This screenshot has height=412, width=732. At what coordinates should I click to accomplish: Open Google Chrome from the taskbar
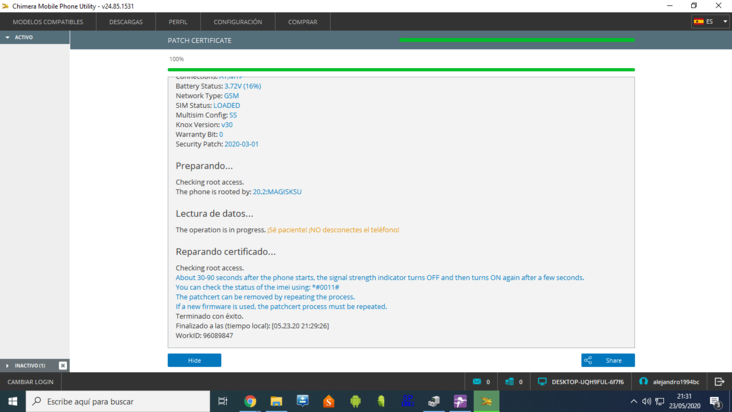[x=250, y=401]
